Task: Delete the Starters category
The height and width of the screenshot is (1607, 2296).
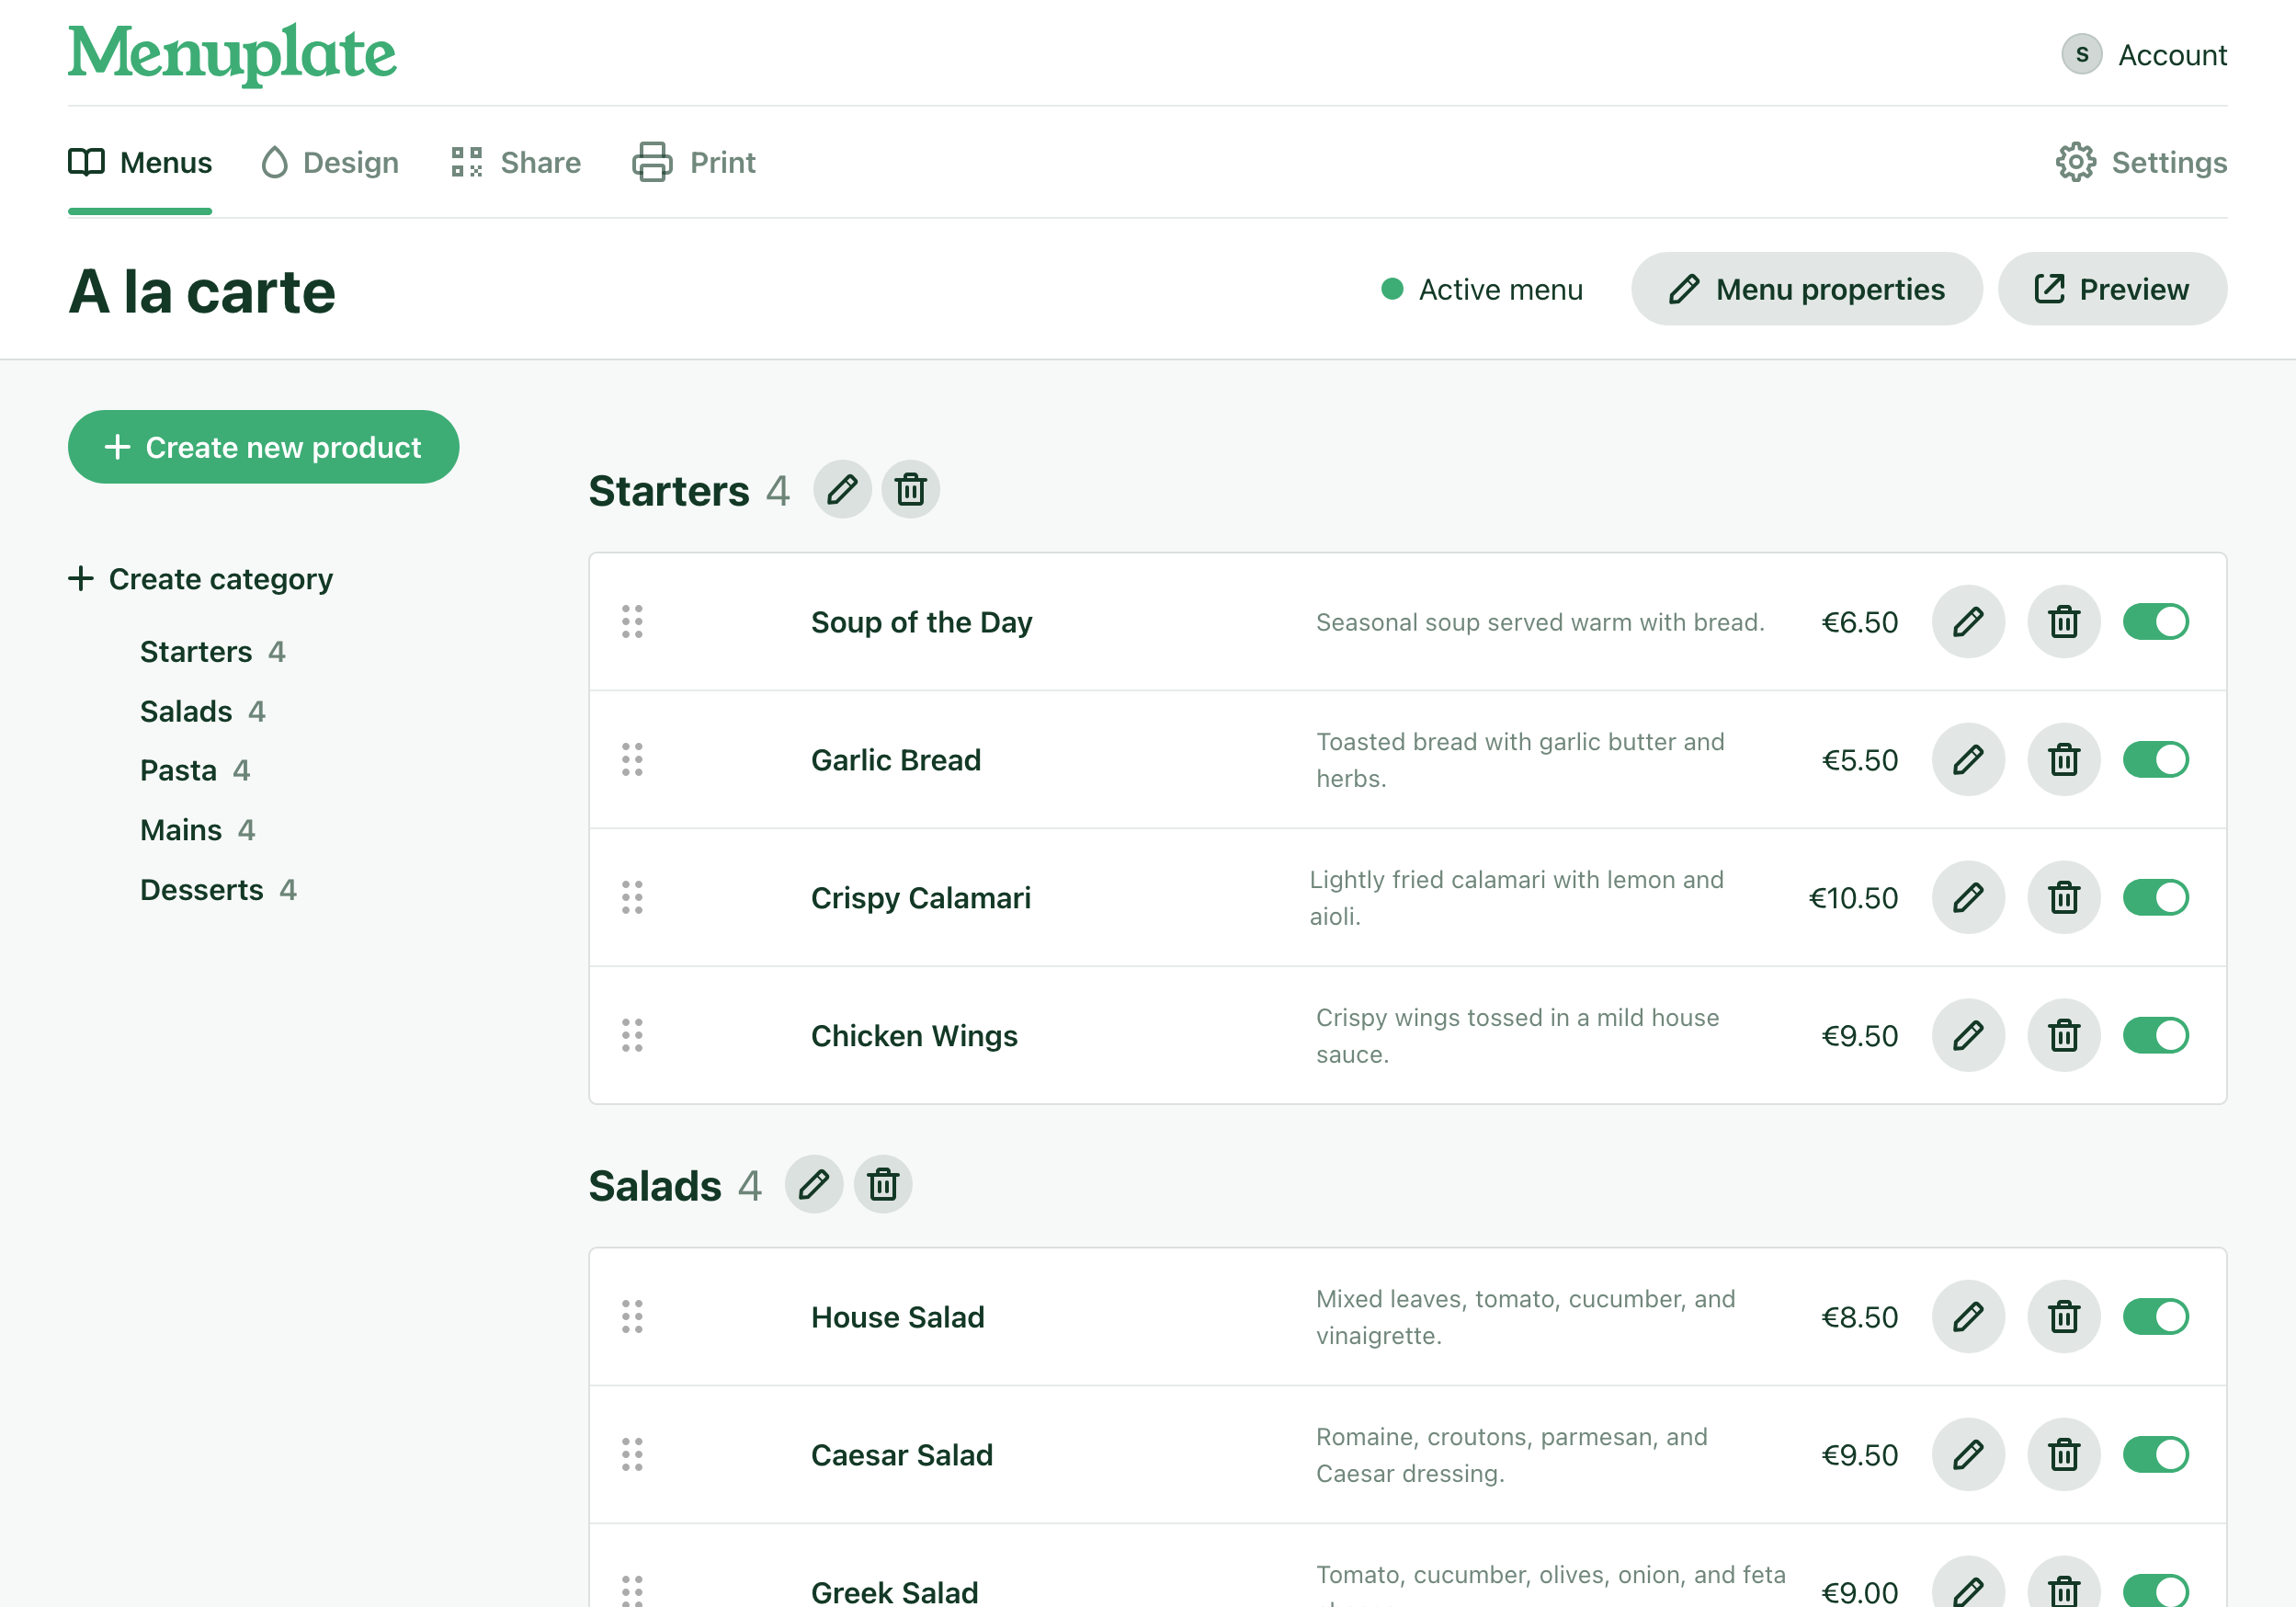Action: (910, 490)
